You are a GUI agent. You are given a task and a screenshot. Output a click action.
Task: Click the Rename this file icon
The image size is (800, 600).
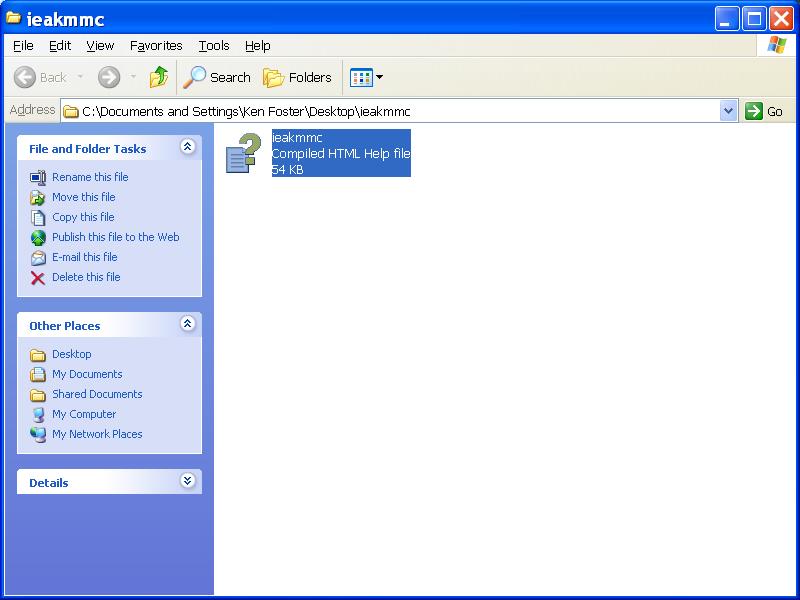[x=38, y=178]
